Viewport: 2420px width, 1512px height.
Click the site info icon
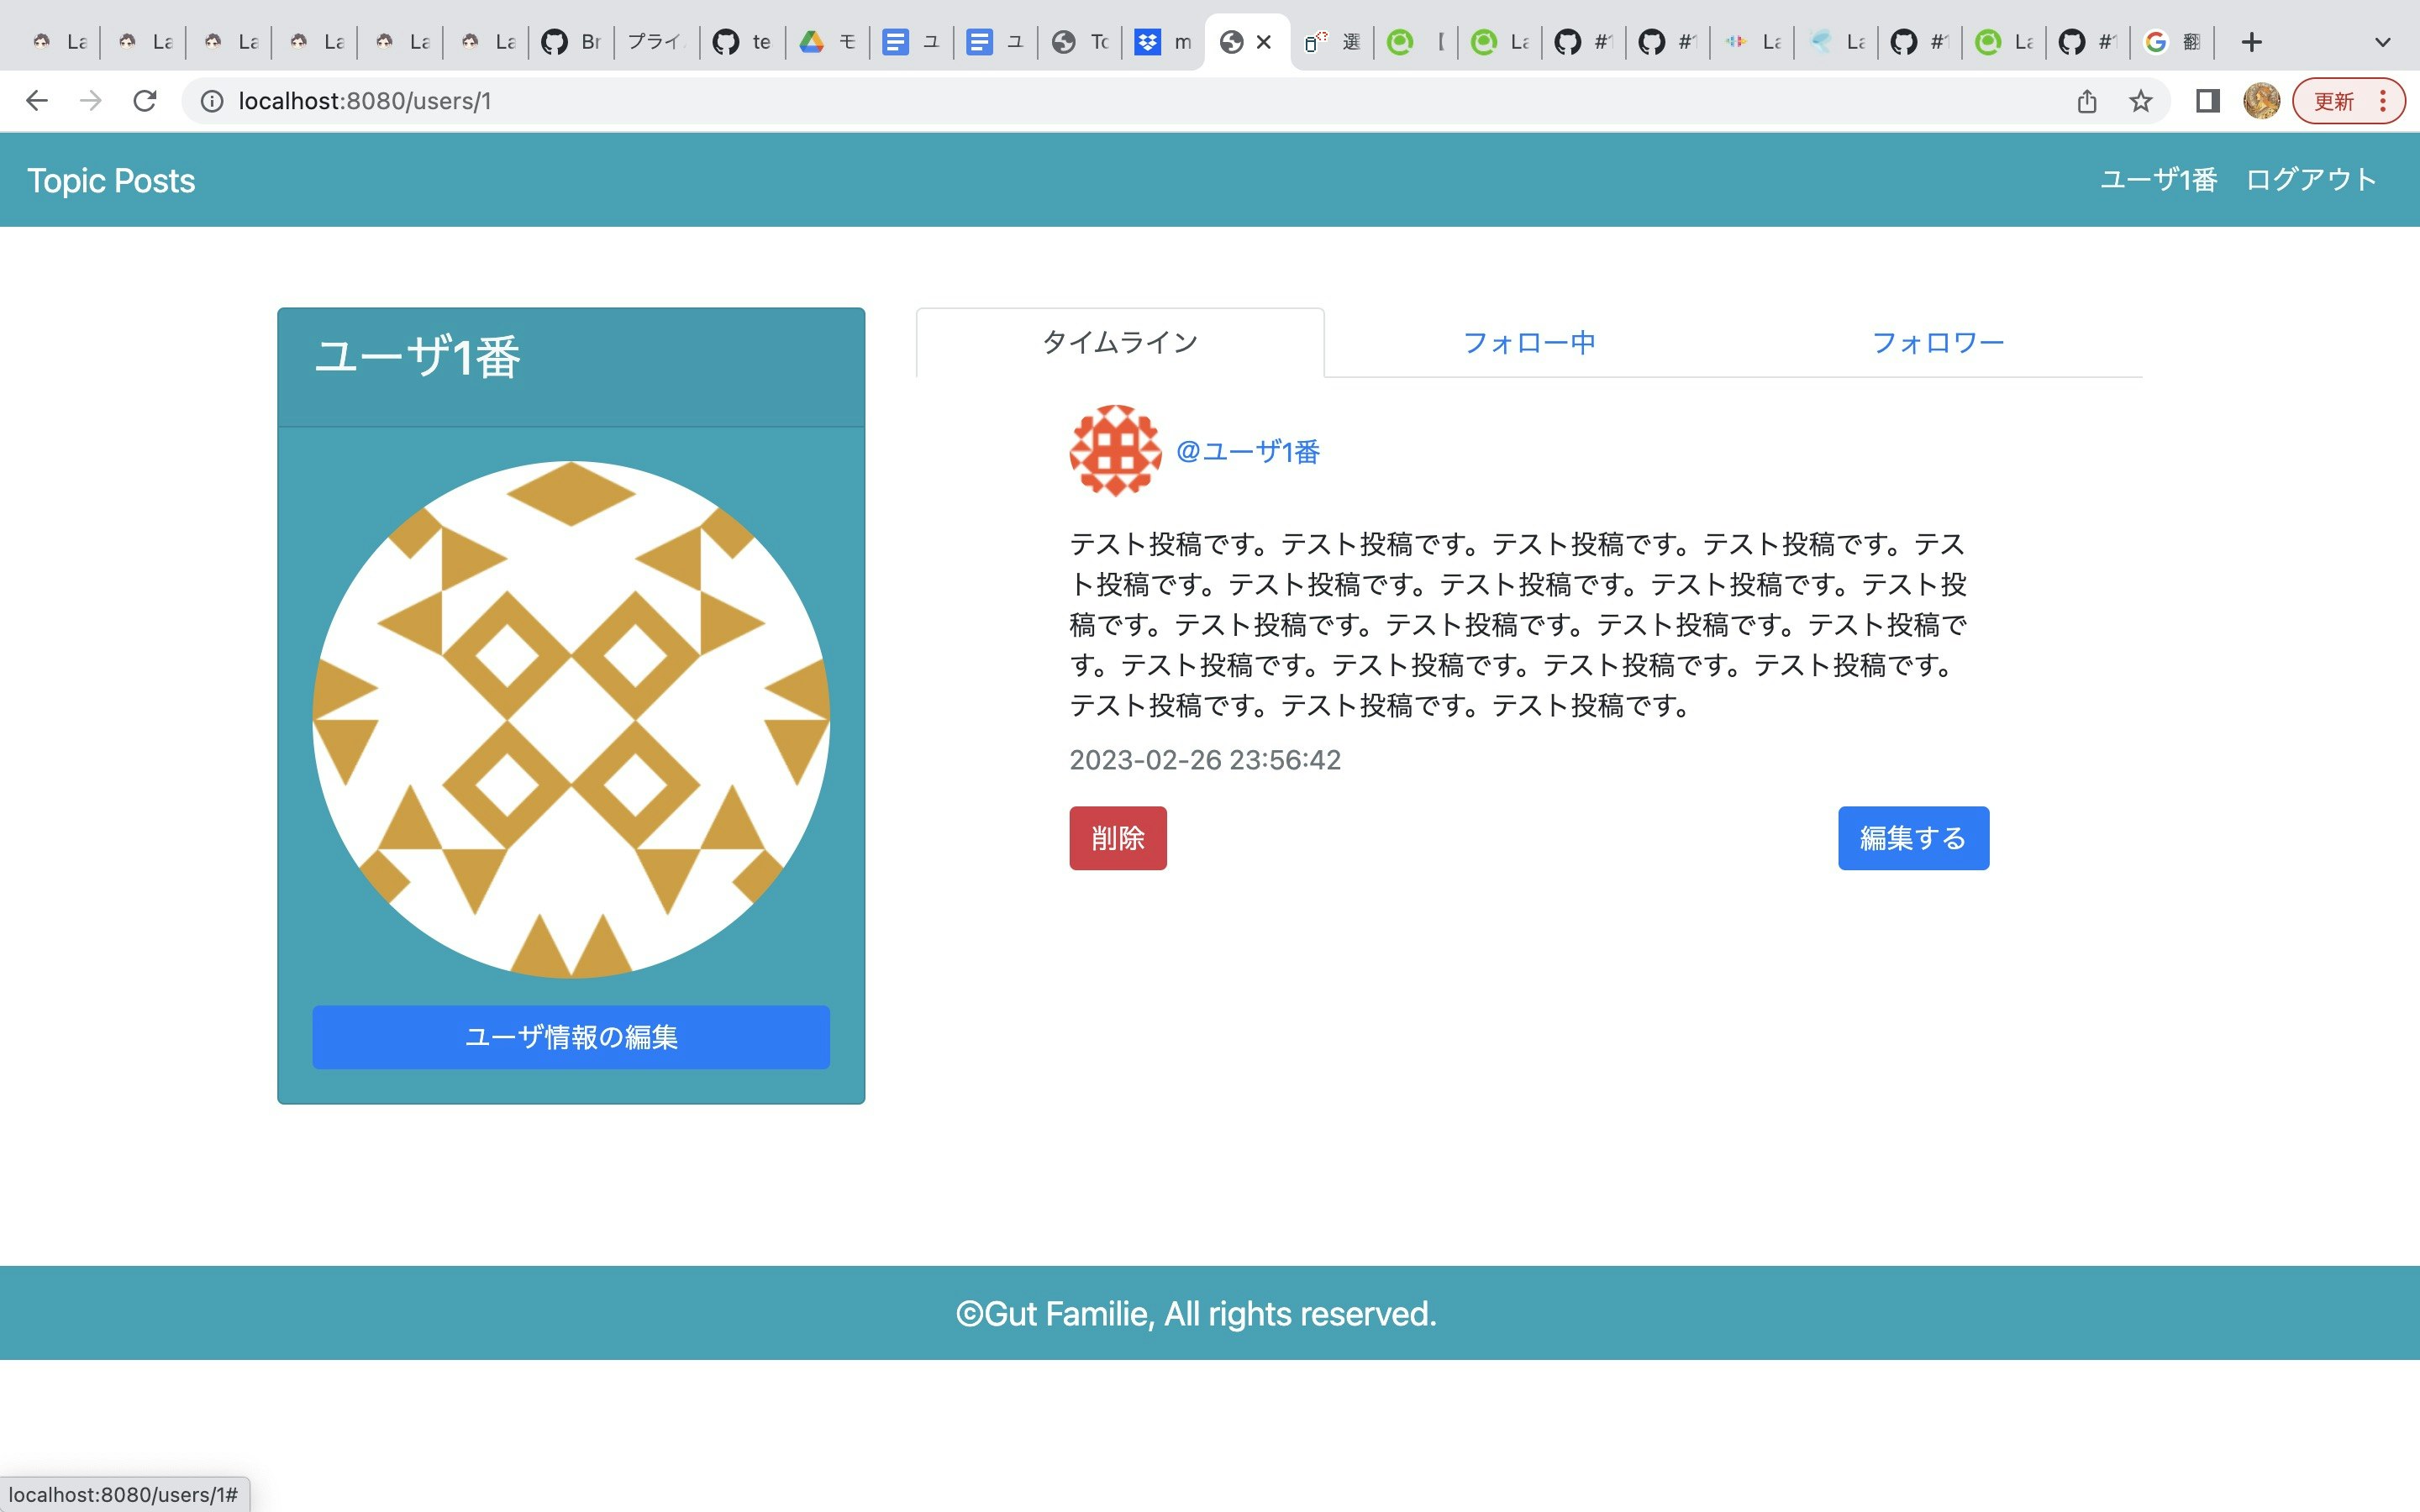coord(212,101)
